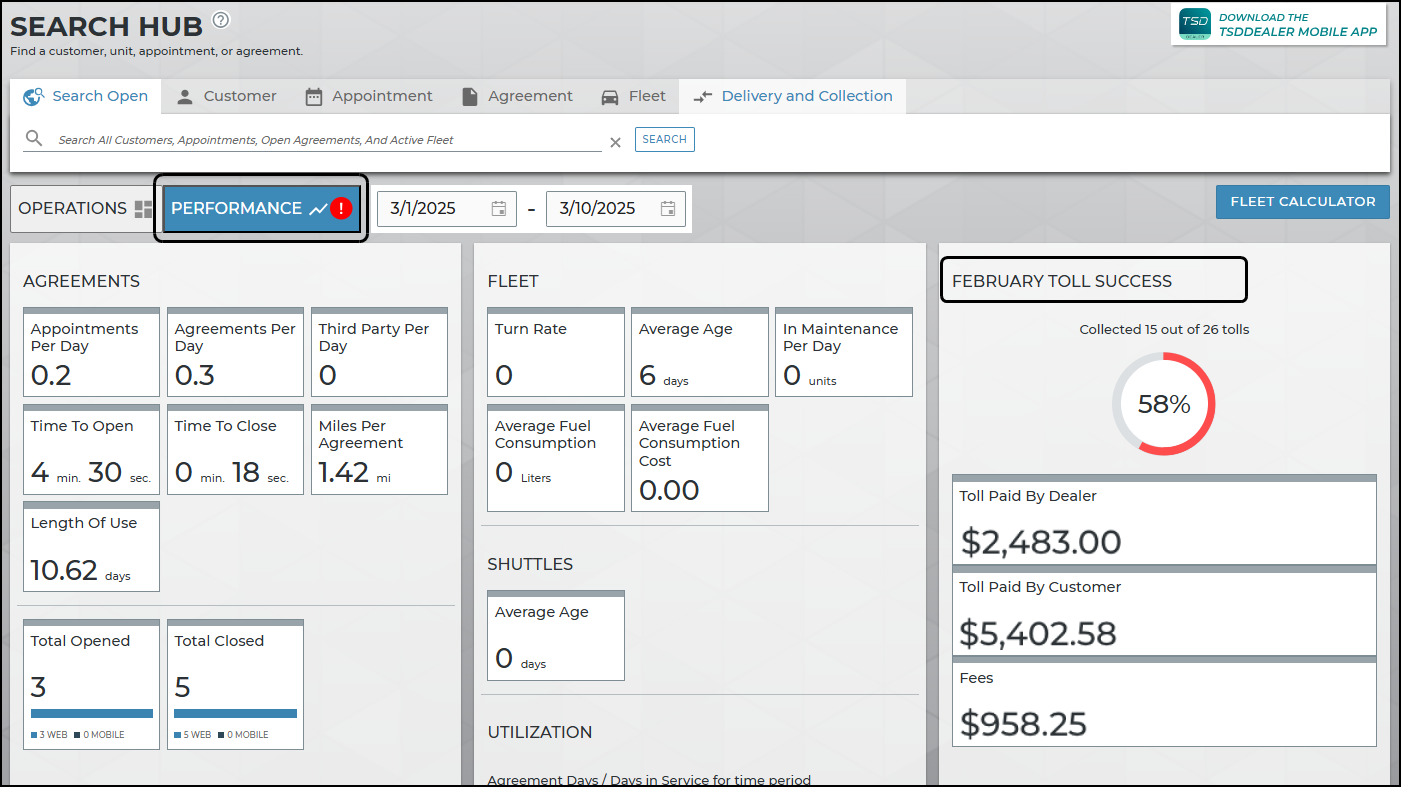Click the Operations dashboard grid icon
The height and width of the screenshot is (787, 1401).
coord(144,209)
